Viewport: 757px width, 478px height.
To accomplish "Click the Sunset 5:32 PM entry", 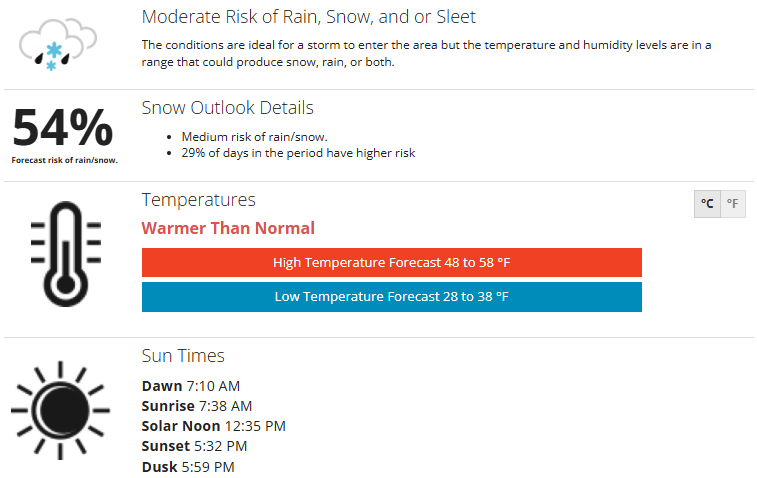I will [195, 446].
